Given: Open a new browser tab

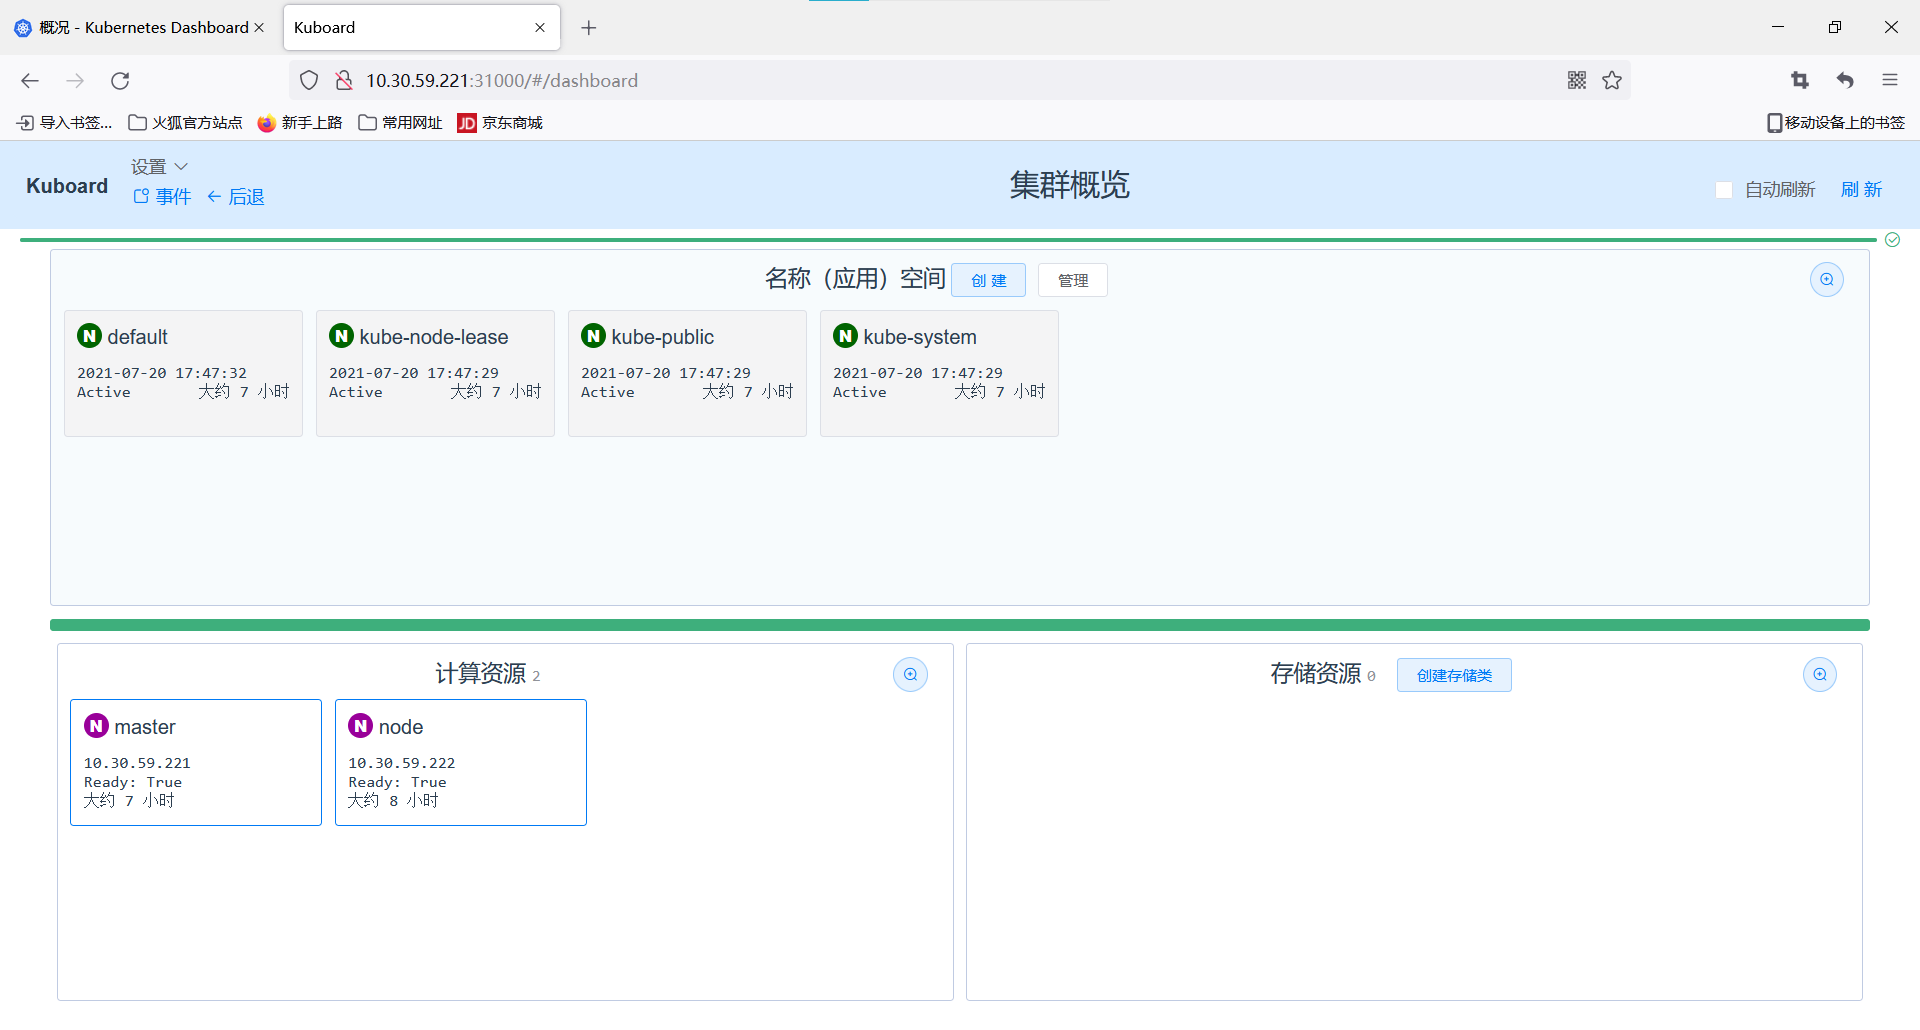Looking at the screenshot, I should pyautogui.click(x=589, y=28).
